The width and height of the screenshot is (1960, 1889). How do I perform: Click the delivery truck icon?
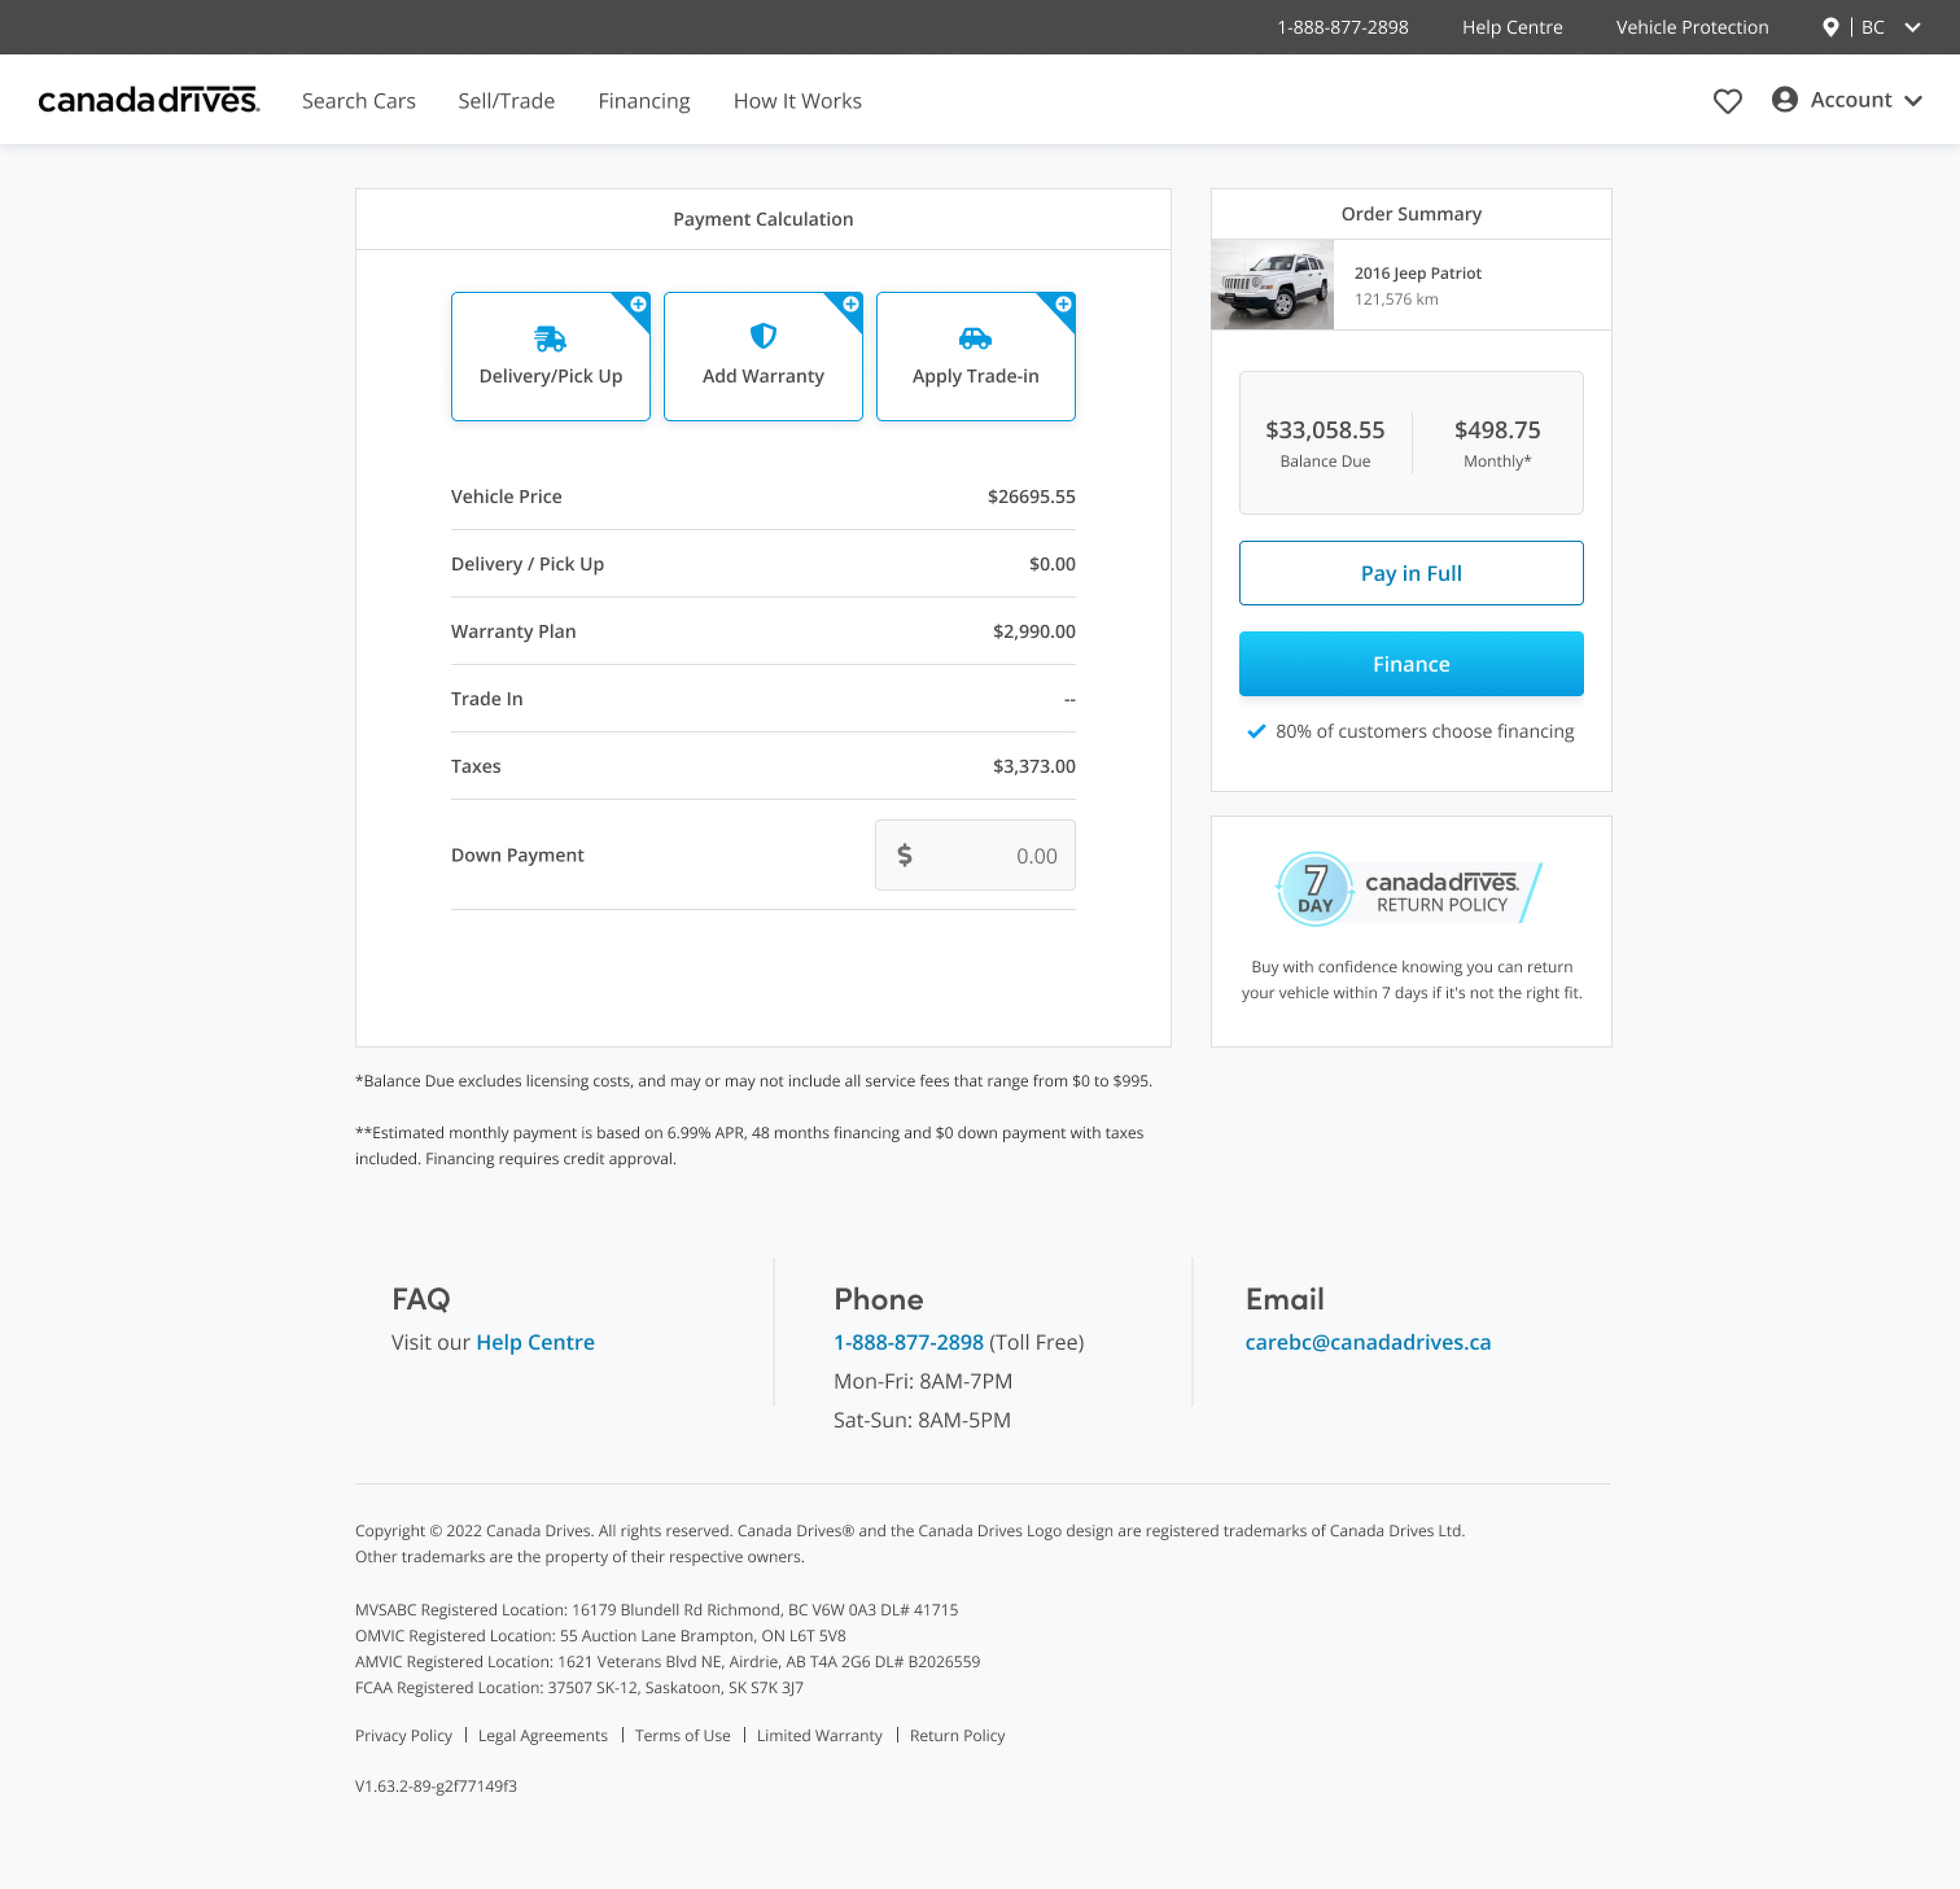[x=550, y=339]
